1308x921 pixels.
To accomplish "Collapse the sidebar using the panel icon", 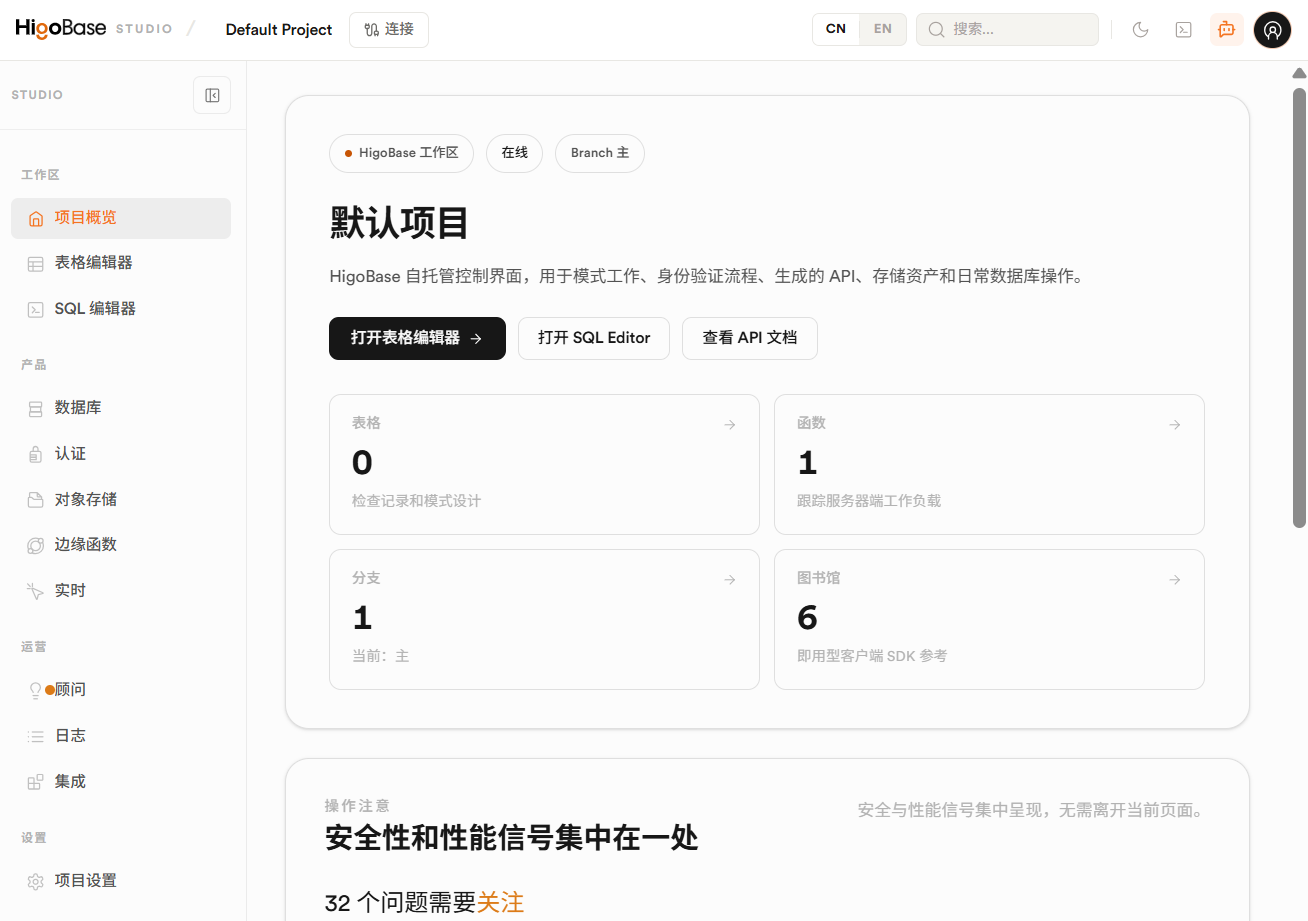I will 212,95.
